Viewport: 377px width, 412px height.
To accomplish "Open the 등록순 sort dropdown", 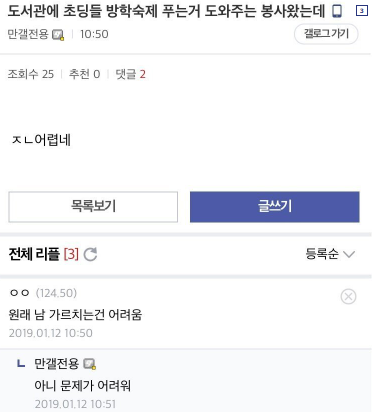I will click(x=330, y=254).
